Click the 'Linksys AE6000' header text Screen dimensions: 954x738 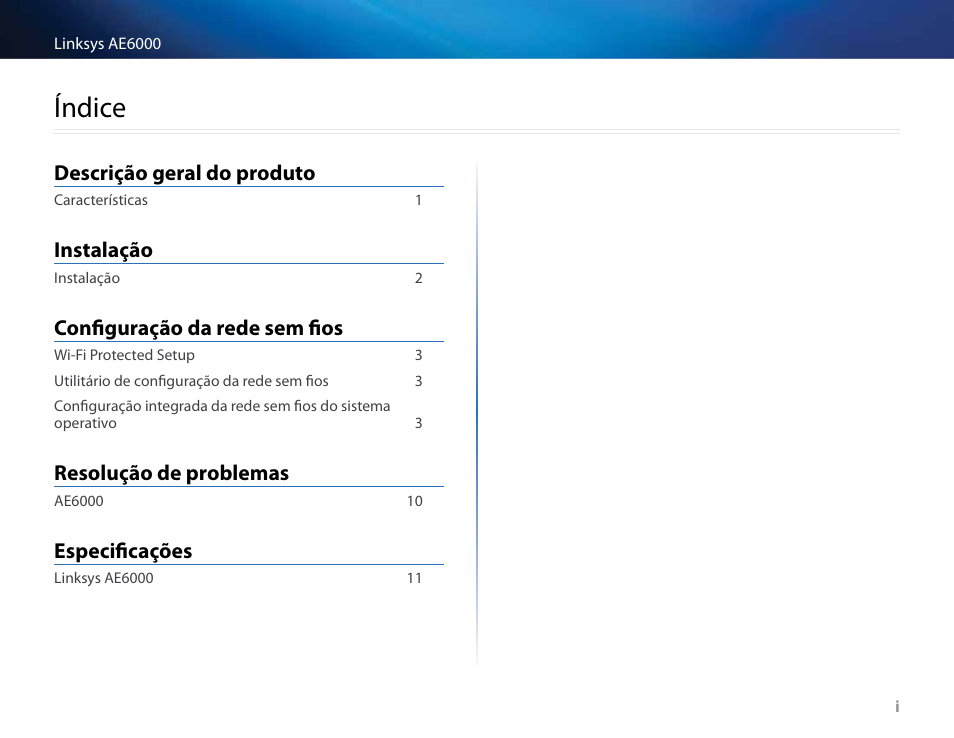(x=108, y=44)
